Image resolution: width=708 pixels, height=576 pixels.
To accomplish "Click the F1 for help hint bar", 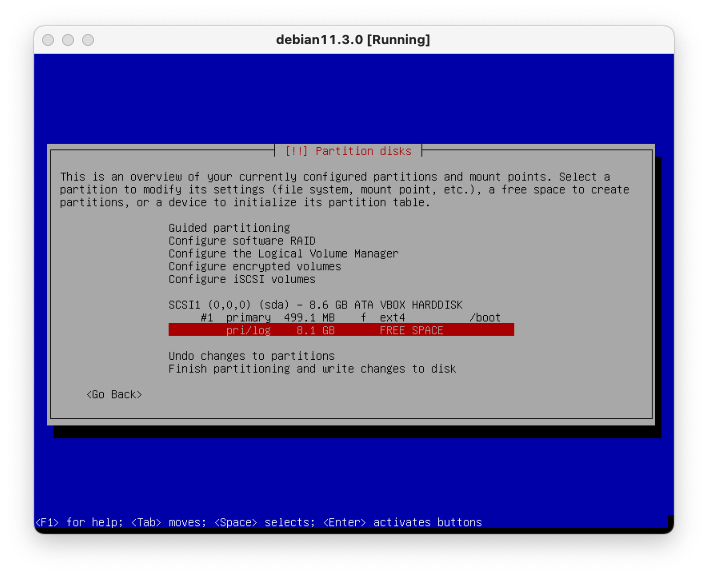I will [258, 522].
